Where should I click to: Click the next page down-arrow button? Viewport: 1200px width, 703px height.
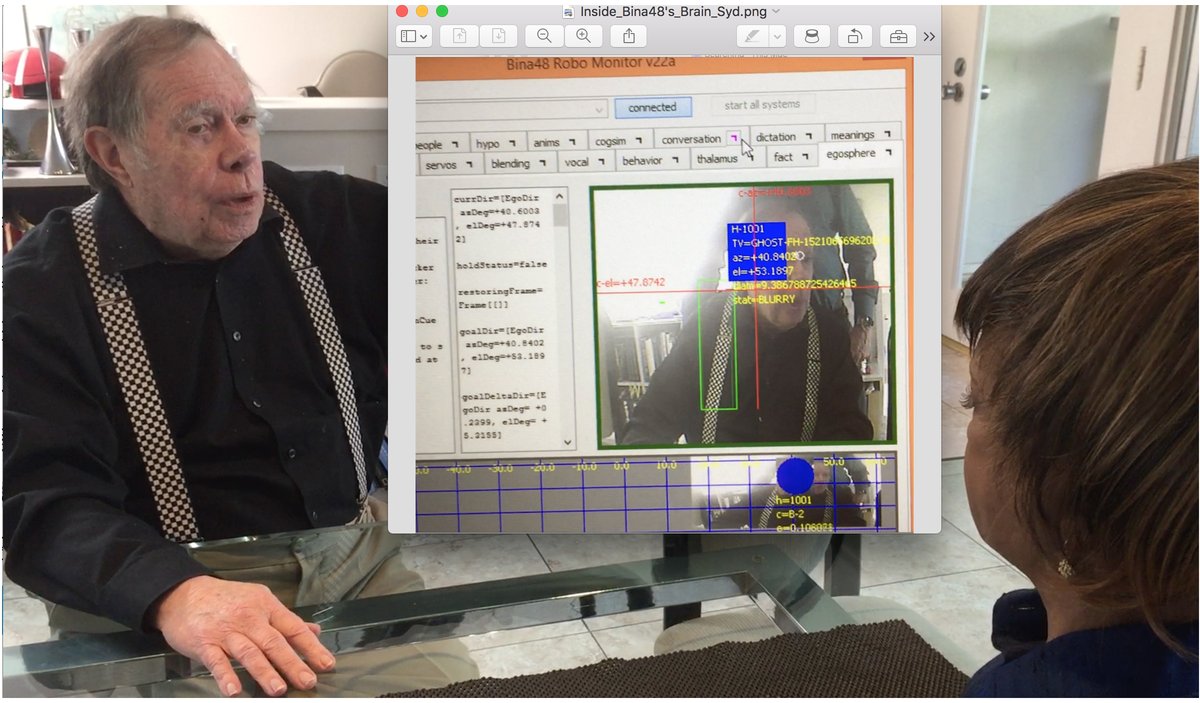pyautogui.click(x=498, y=36)
